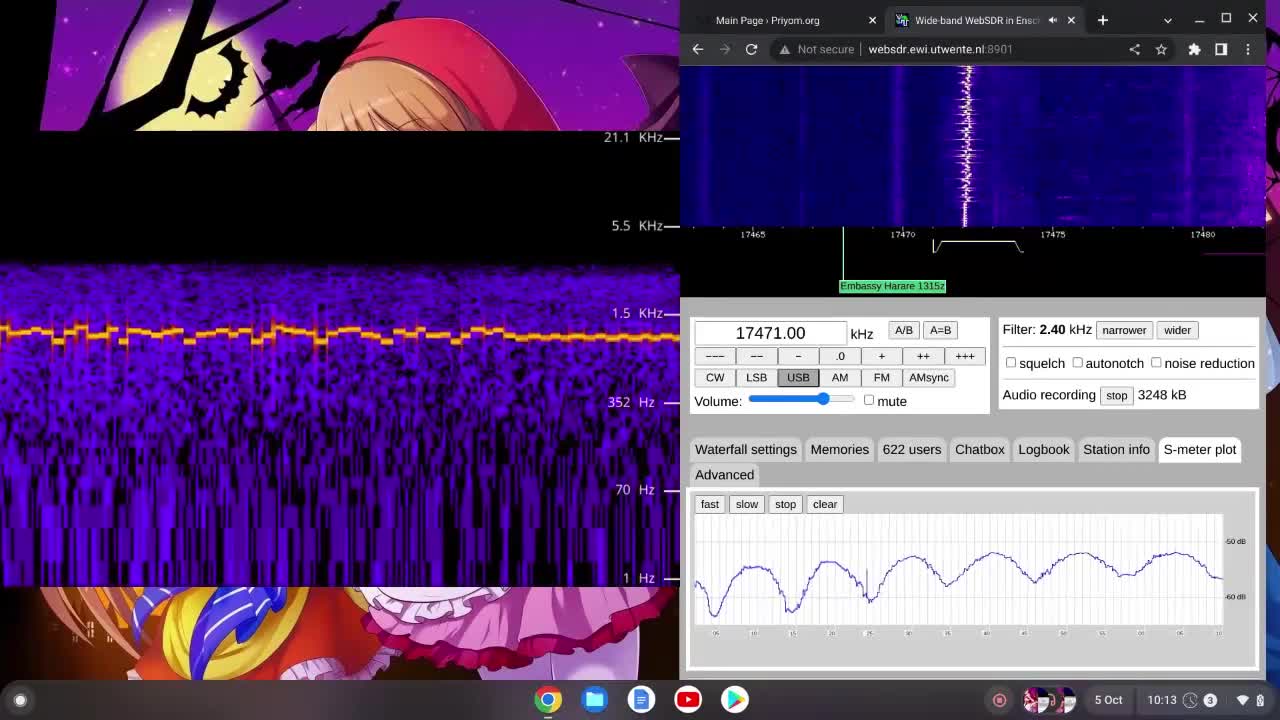
Task: Open the Waterfall settings tab
Action: pos(746,449)
